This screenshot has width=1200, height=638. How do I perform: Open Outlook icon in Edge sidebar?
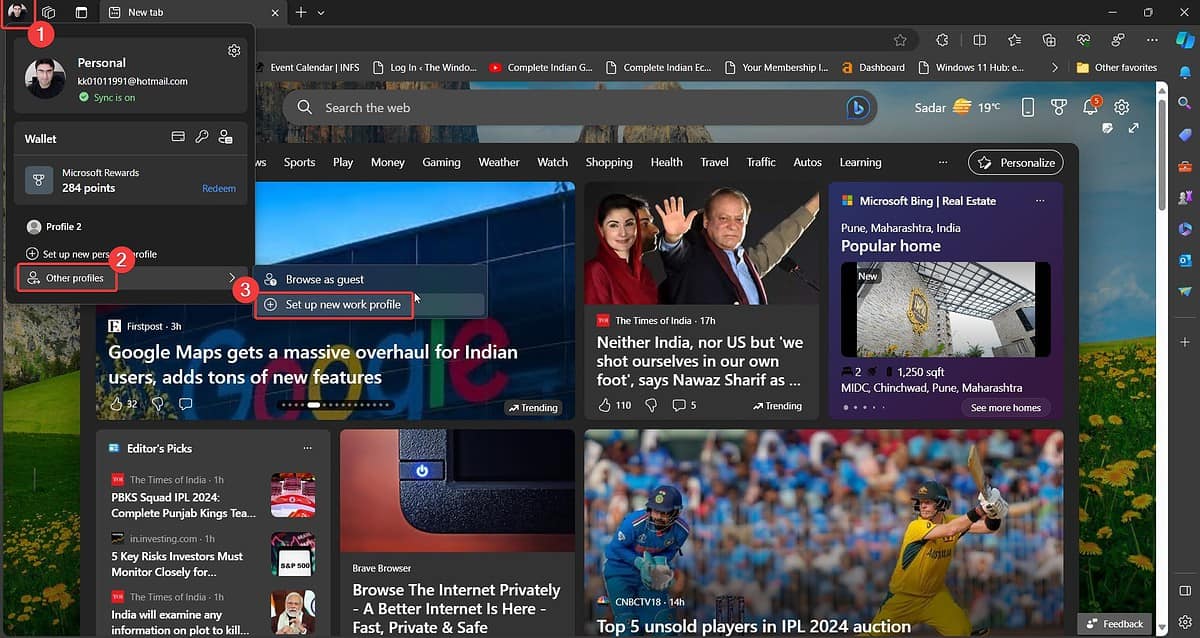[1185, 260]
